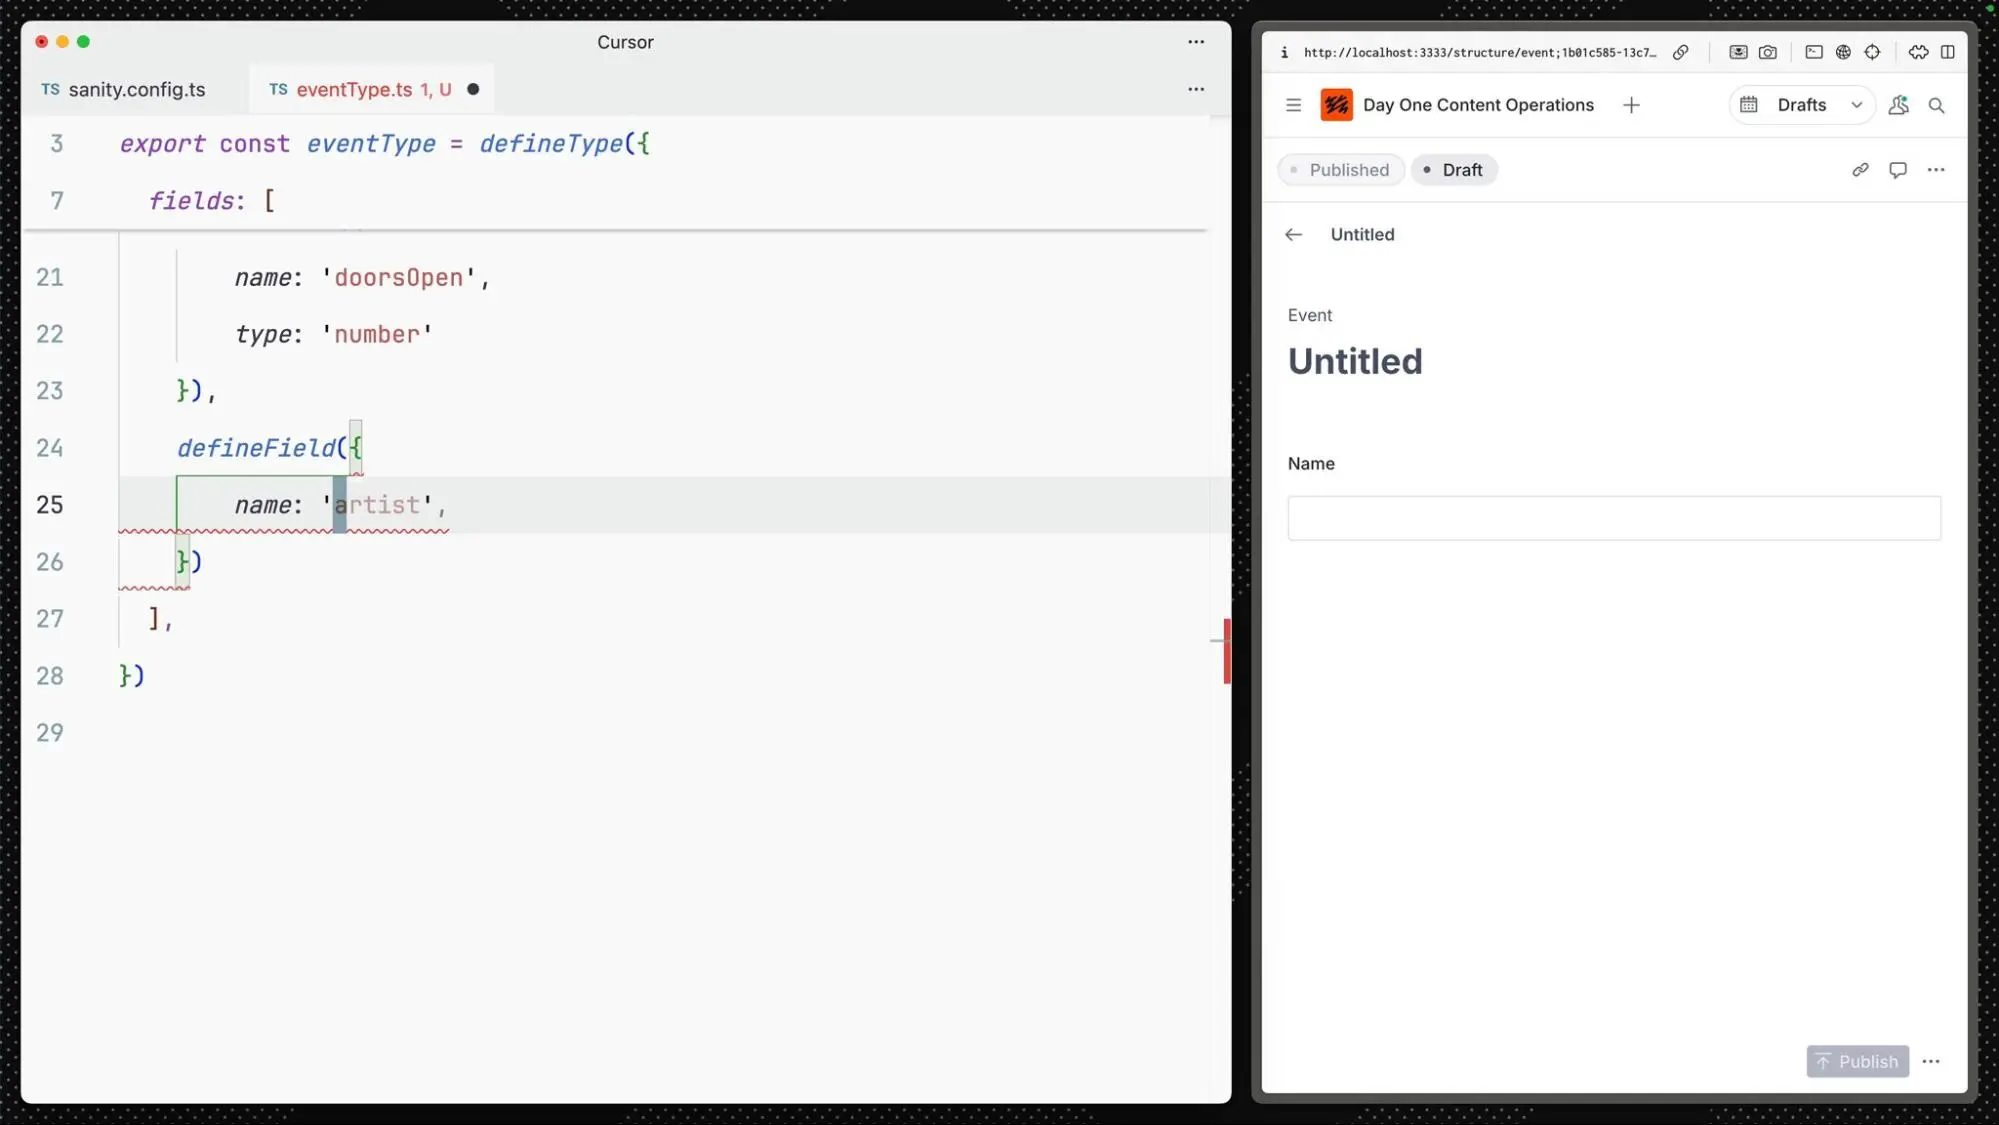Switch to the Published version chip

tap(1340, 170)
